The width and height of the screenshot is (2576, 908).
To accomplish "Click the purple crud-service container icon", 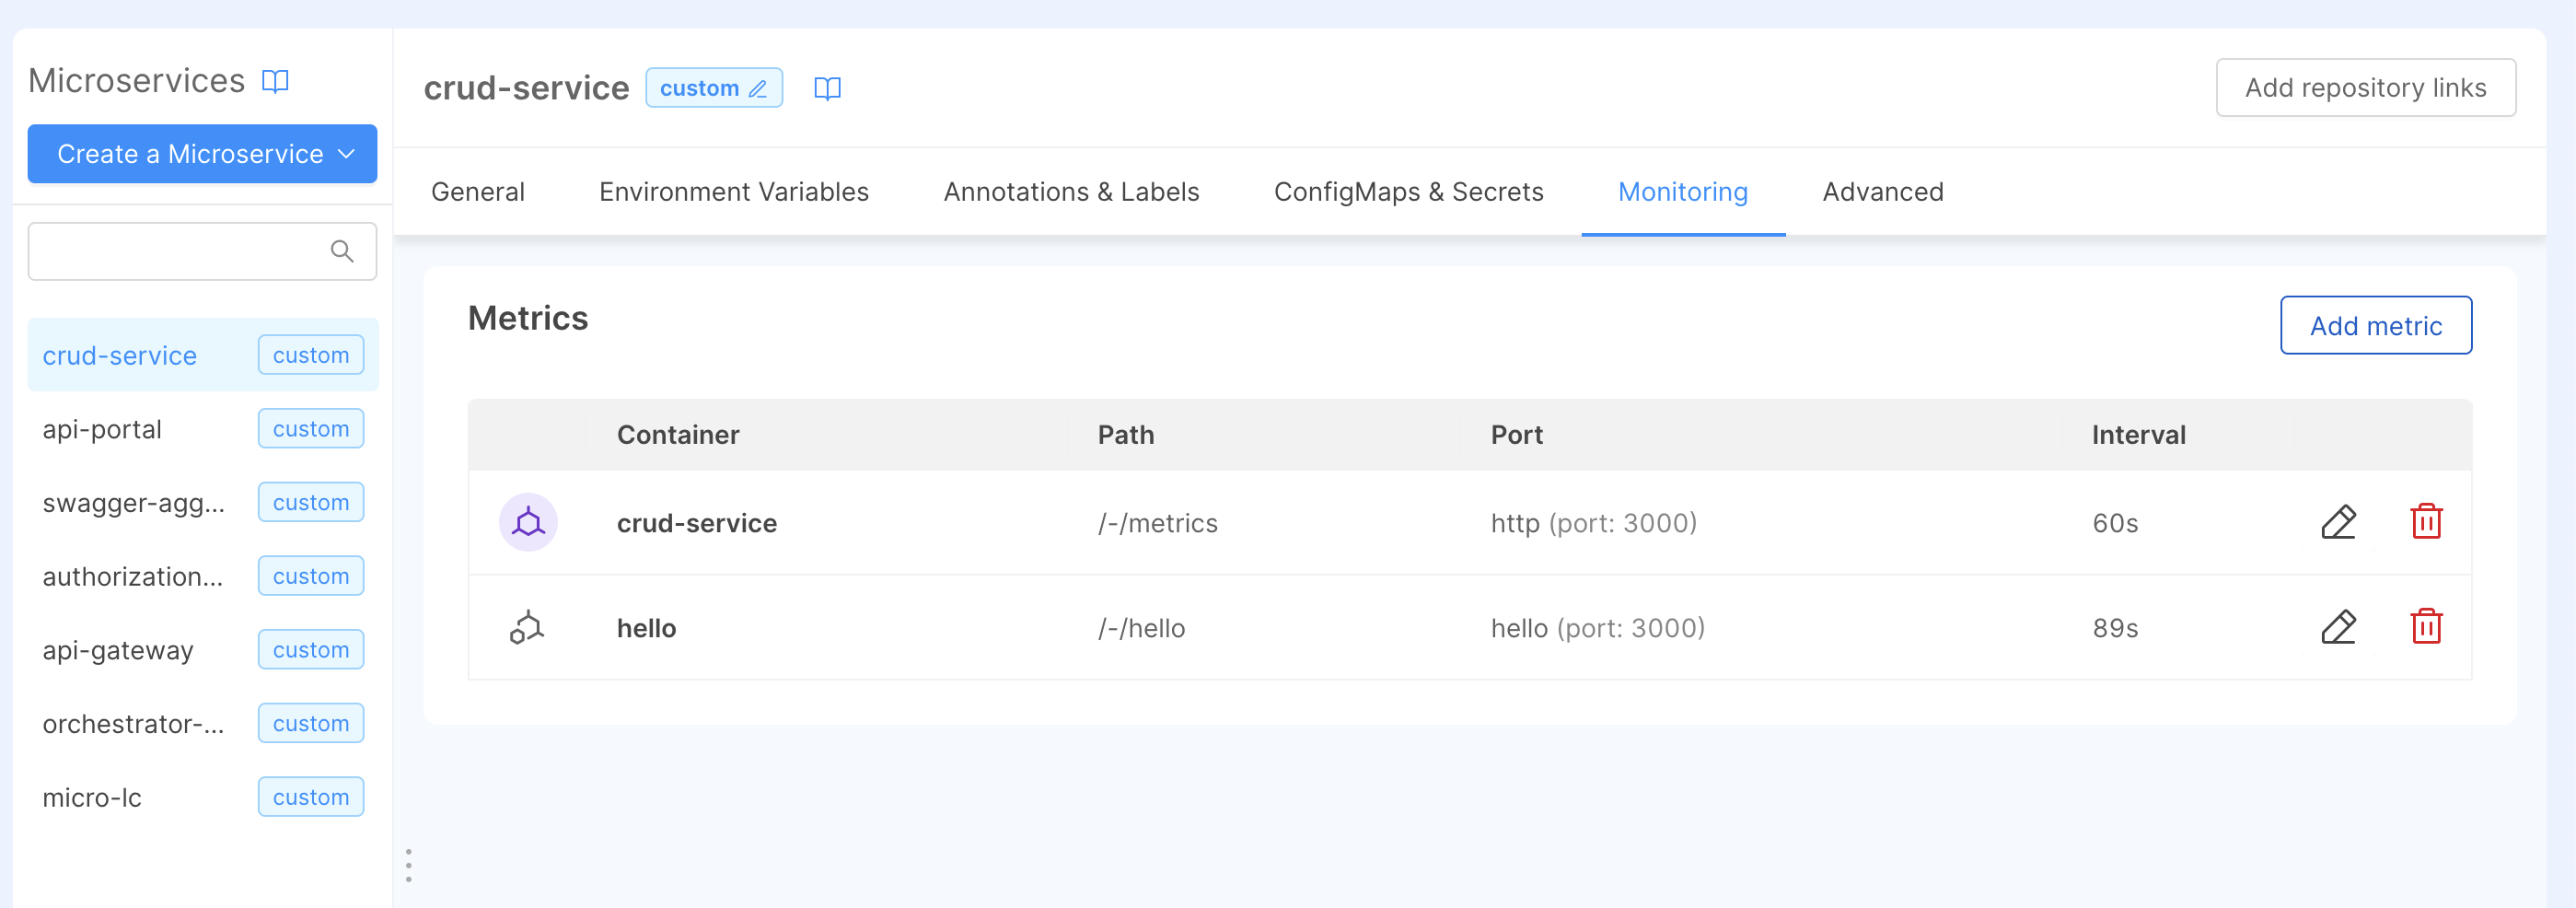I will click(x=528, y=522).
